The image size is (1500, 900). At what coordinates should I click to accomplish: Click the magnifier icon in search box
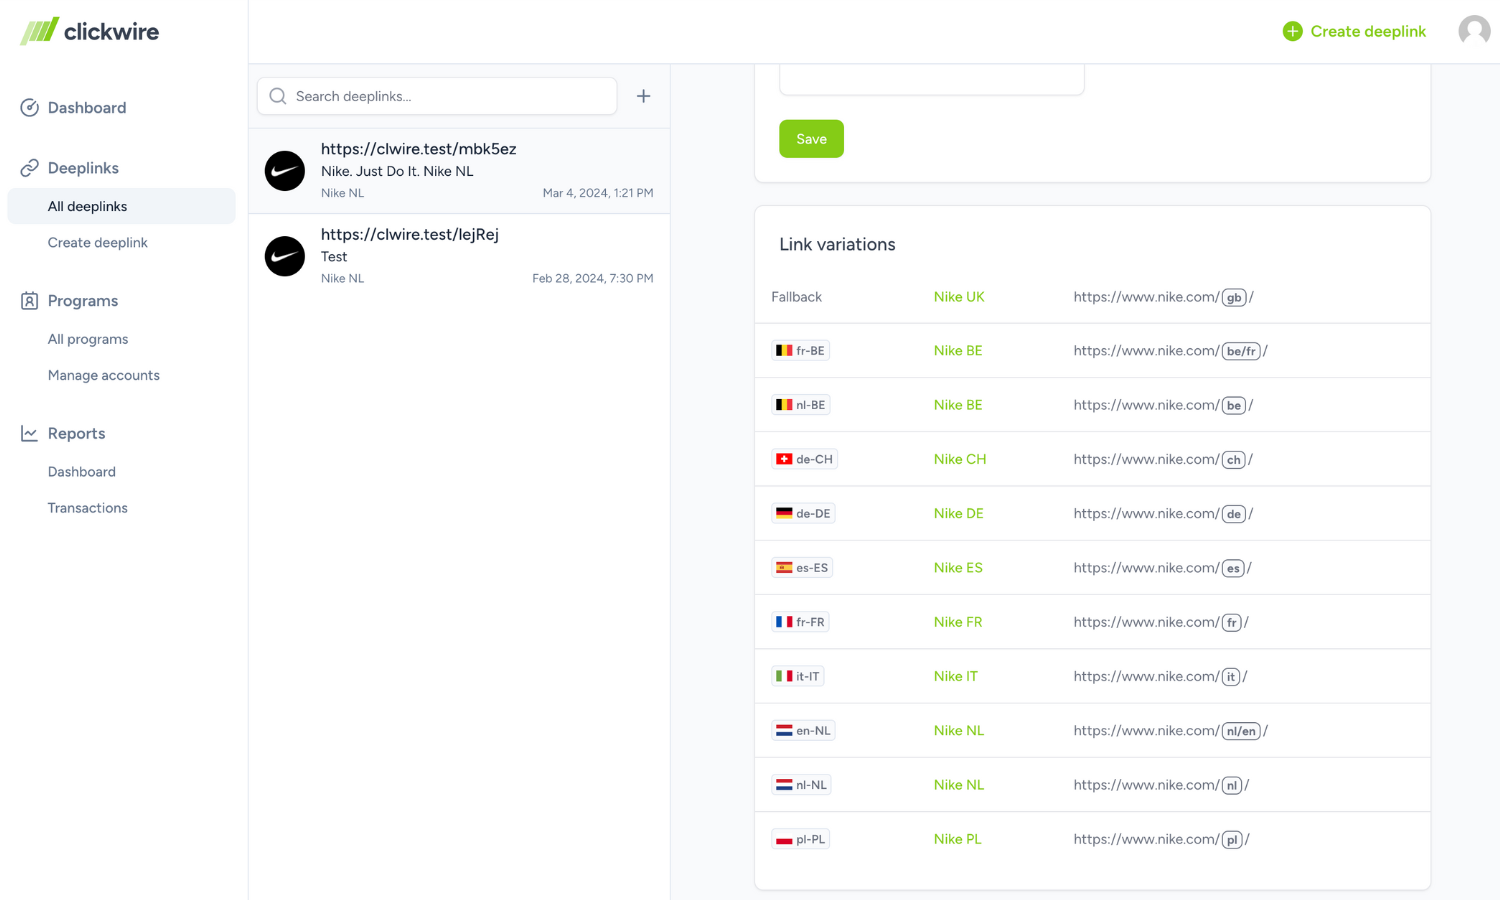pyautogui.click(x=278, y=96)
